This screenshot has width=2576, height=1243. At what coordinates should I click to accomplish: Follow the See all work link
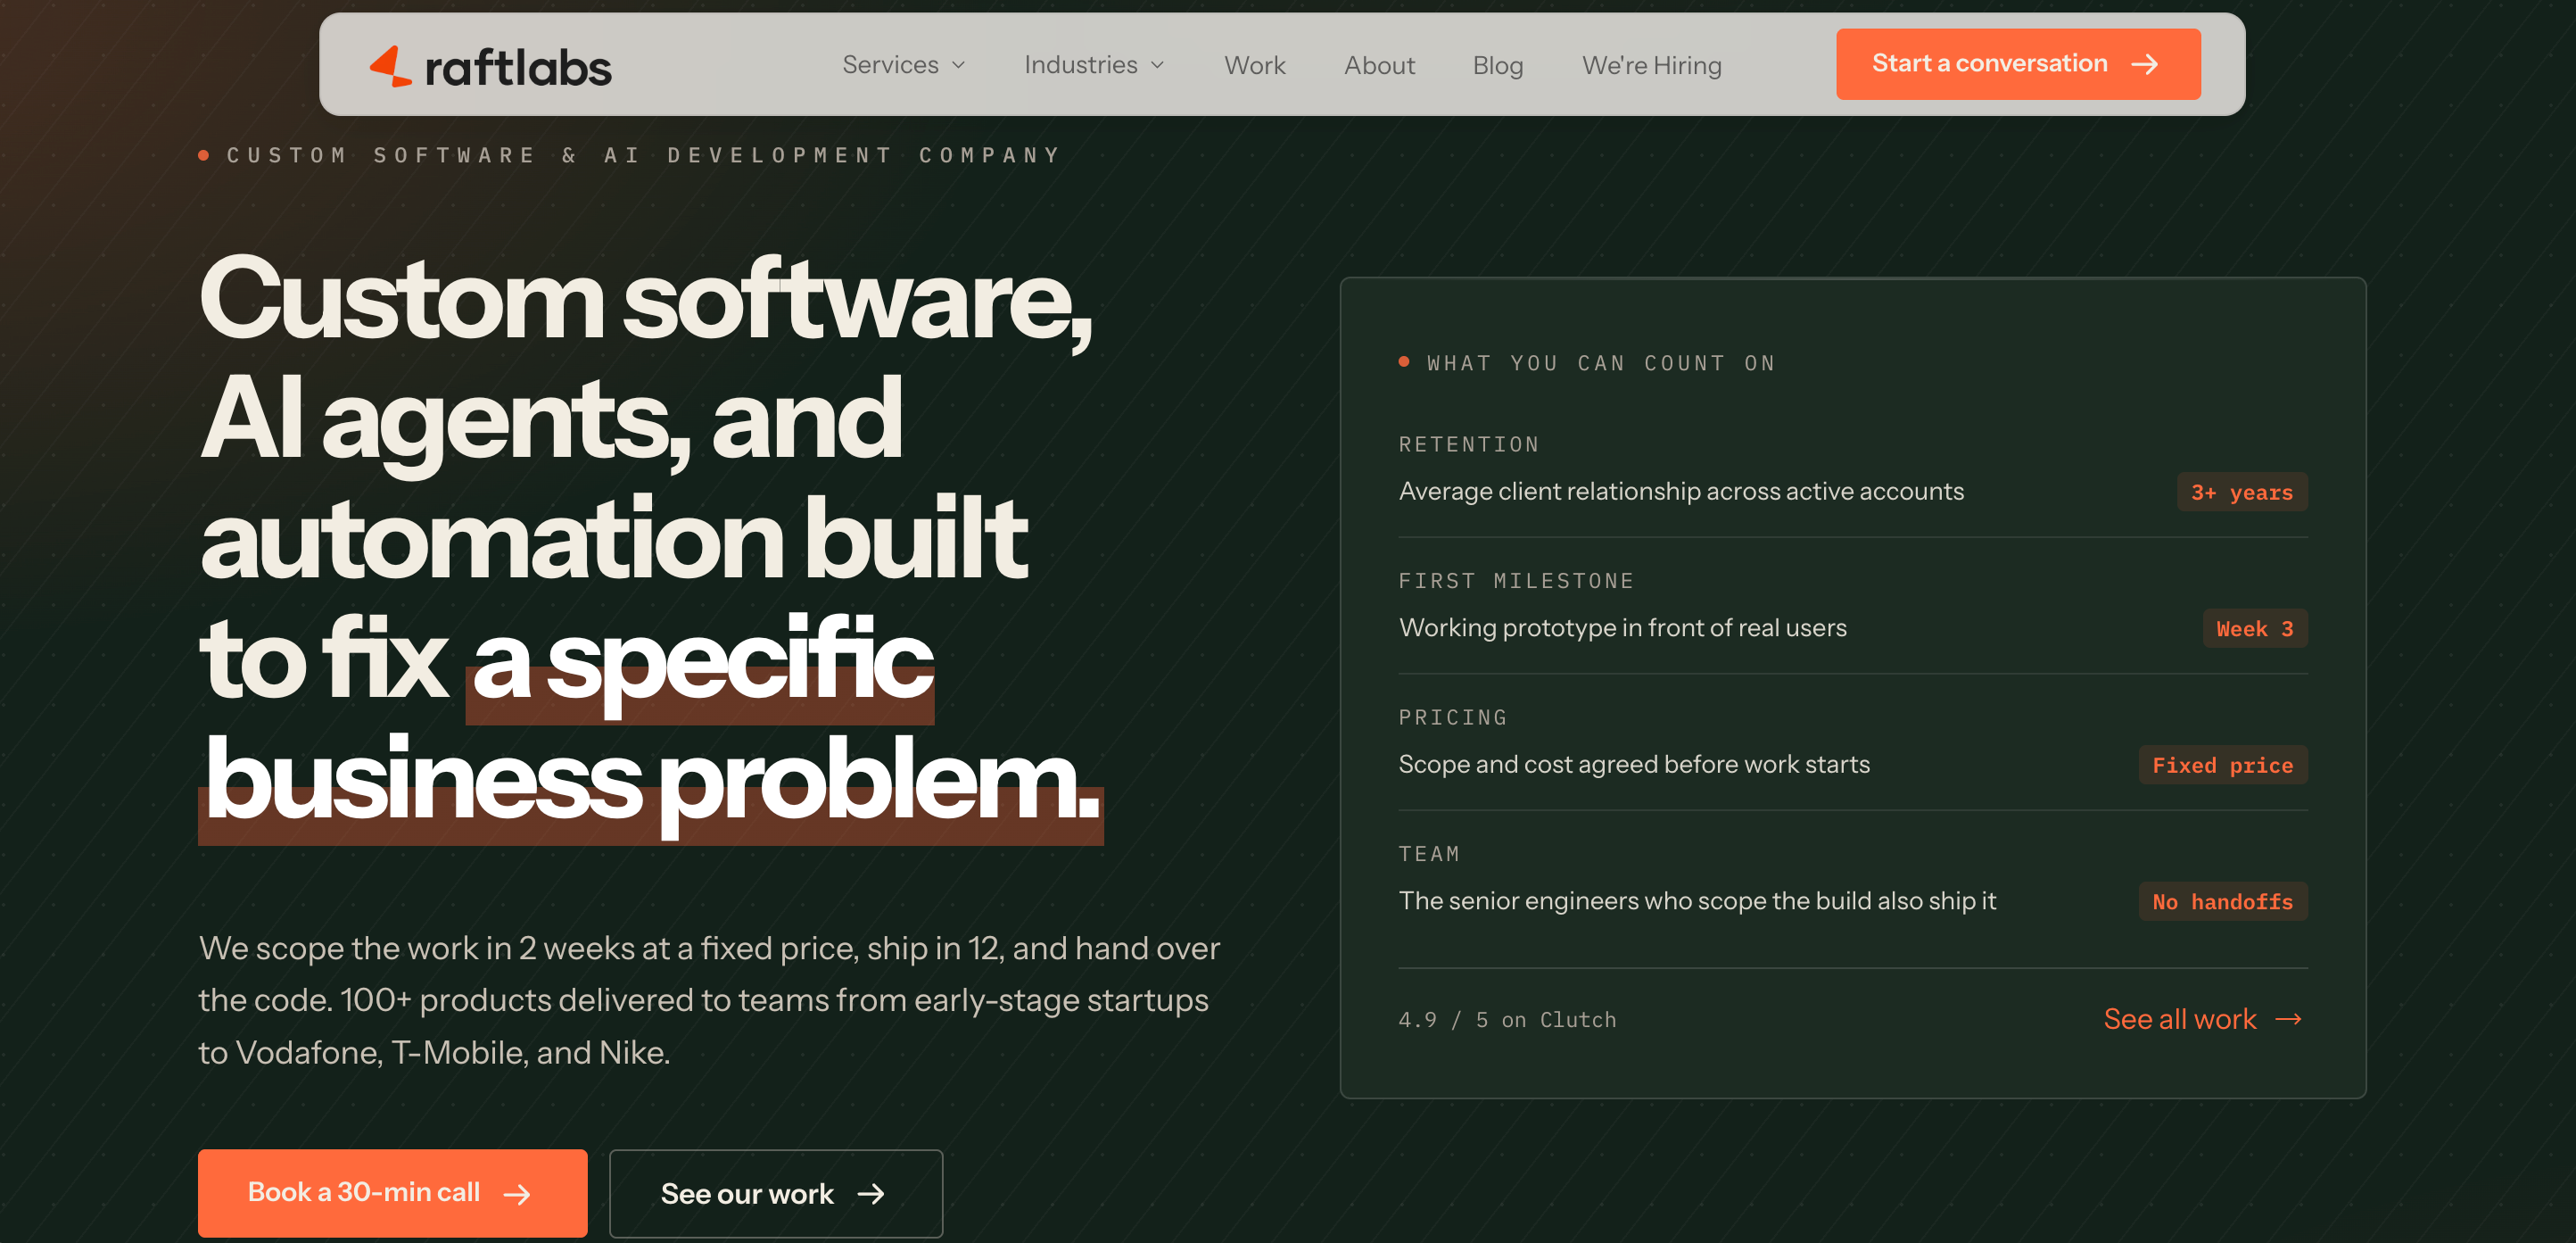click(2203, 1018)
